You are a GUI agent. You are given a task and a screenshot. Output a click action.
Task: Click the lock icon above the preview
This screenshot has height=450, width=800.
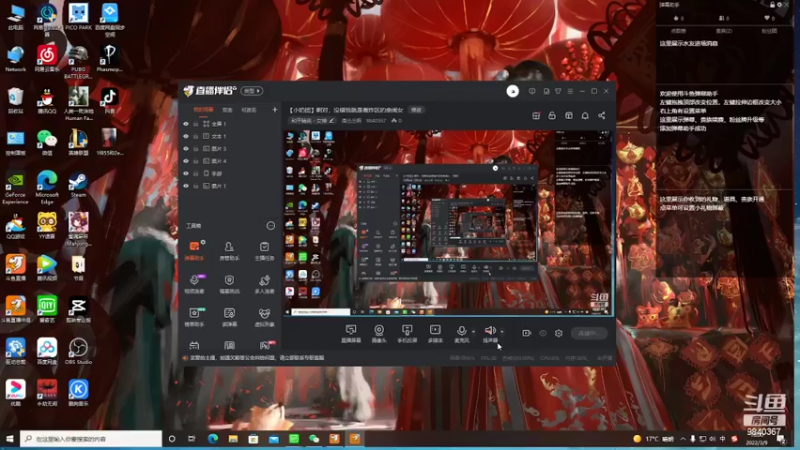click(552, 115)
